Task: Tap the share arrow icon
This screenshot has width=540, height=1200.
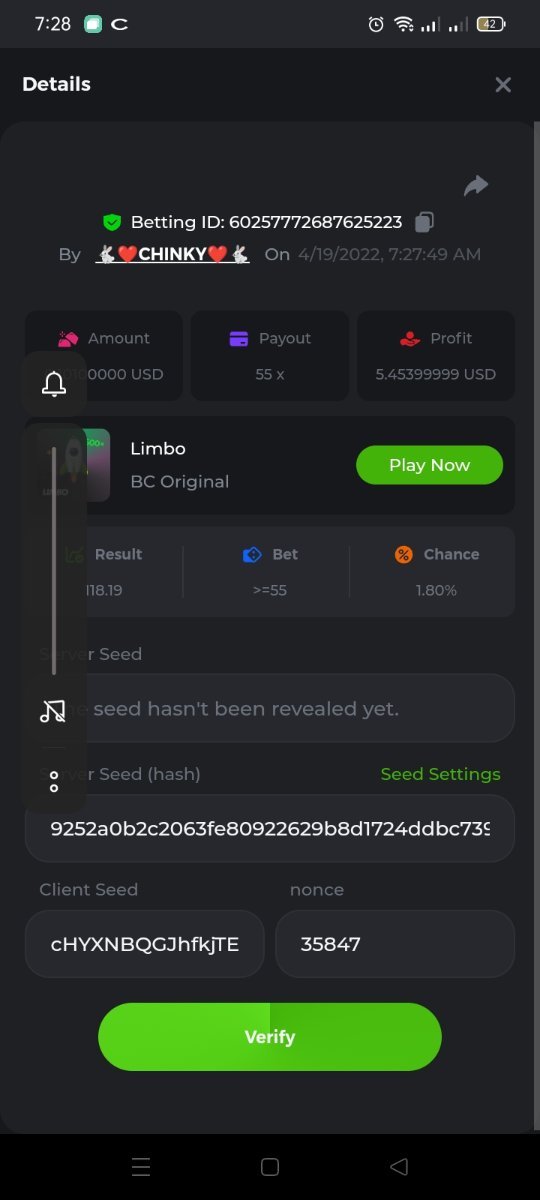Action: (x=476, y=185)
